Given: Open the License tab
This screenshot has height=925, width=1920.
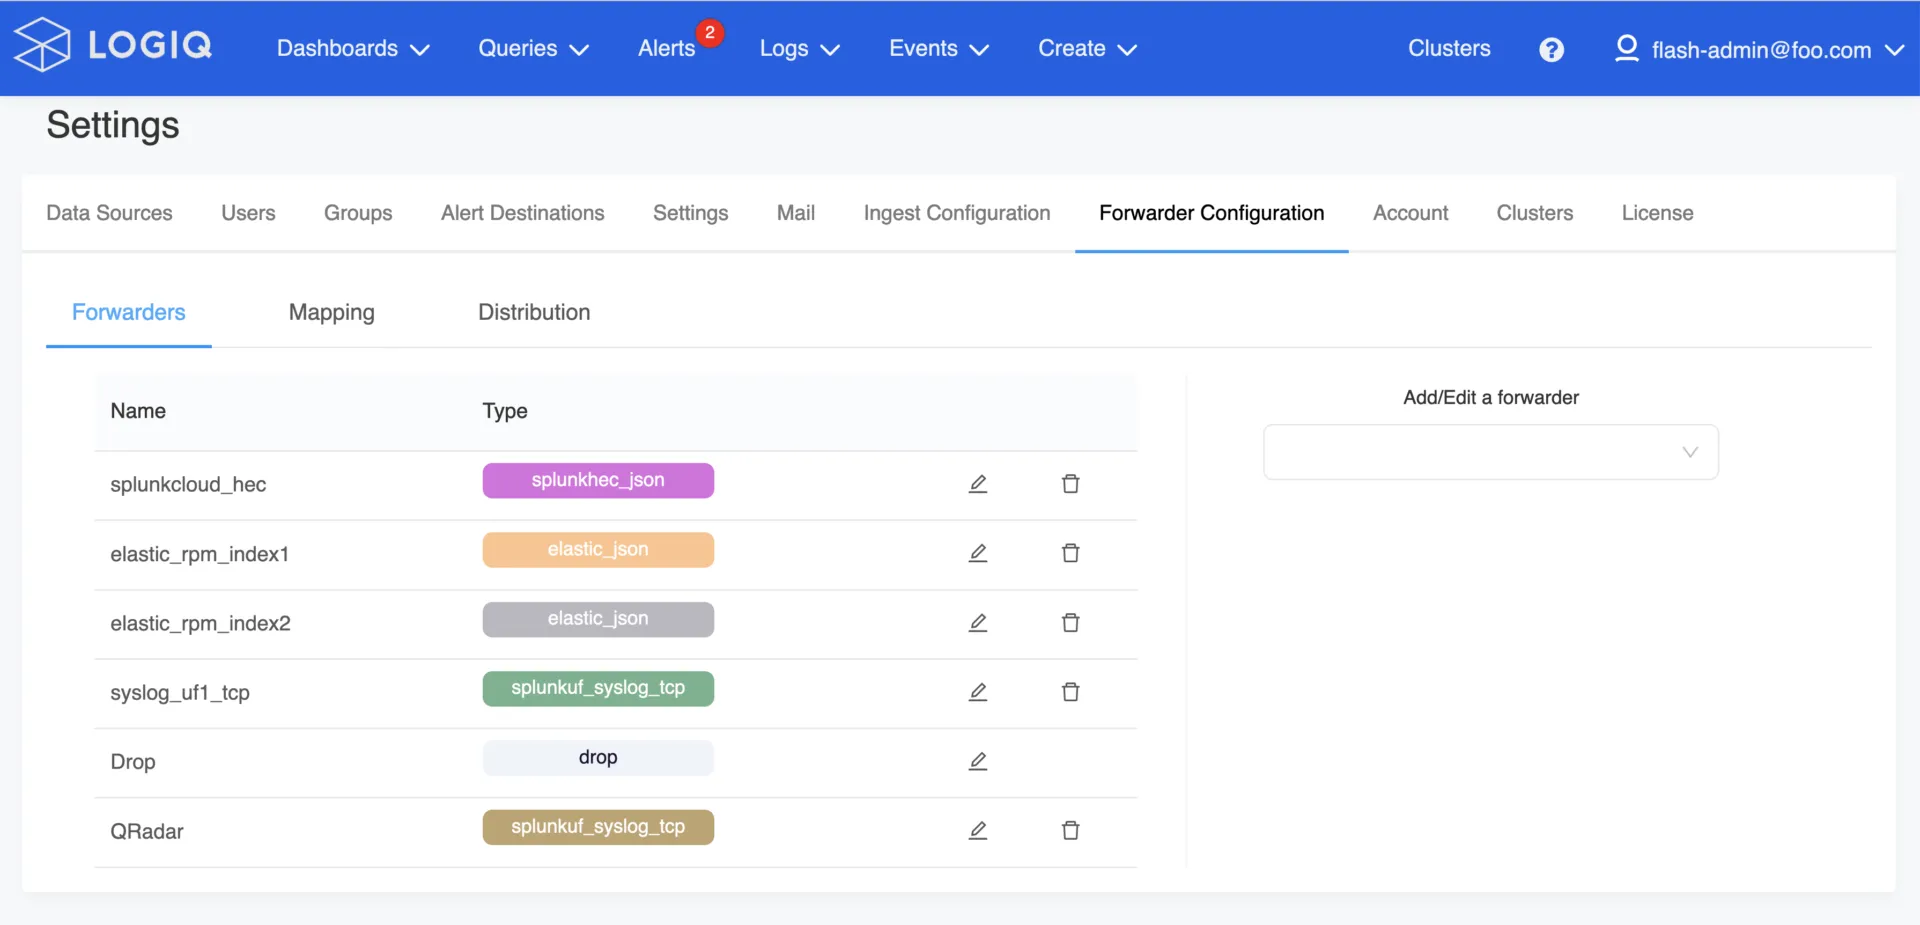Looking at the screenshot, I should click(1657, 213).
